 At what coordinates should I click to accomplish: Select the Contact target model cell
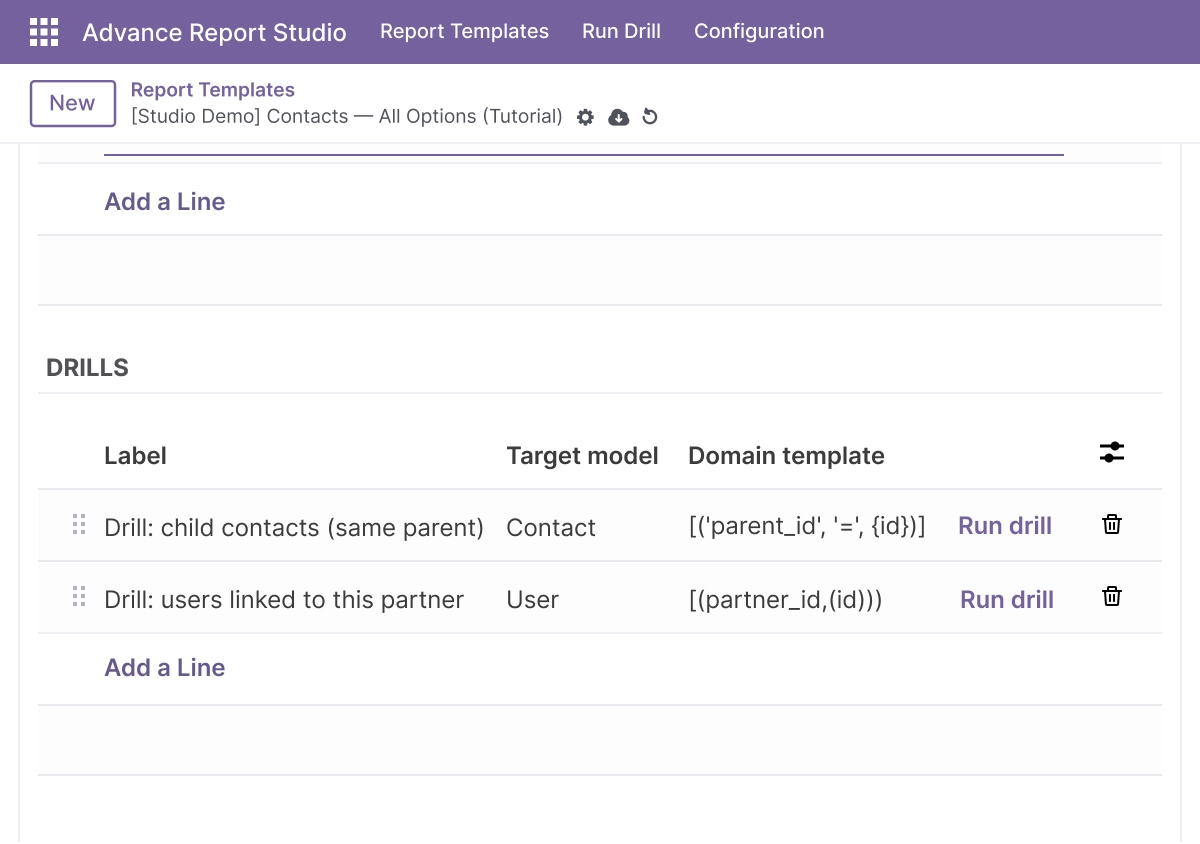pos(551,528)
